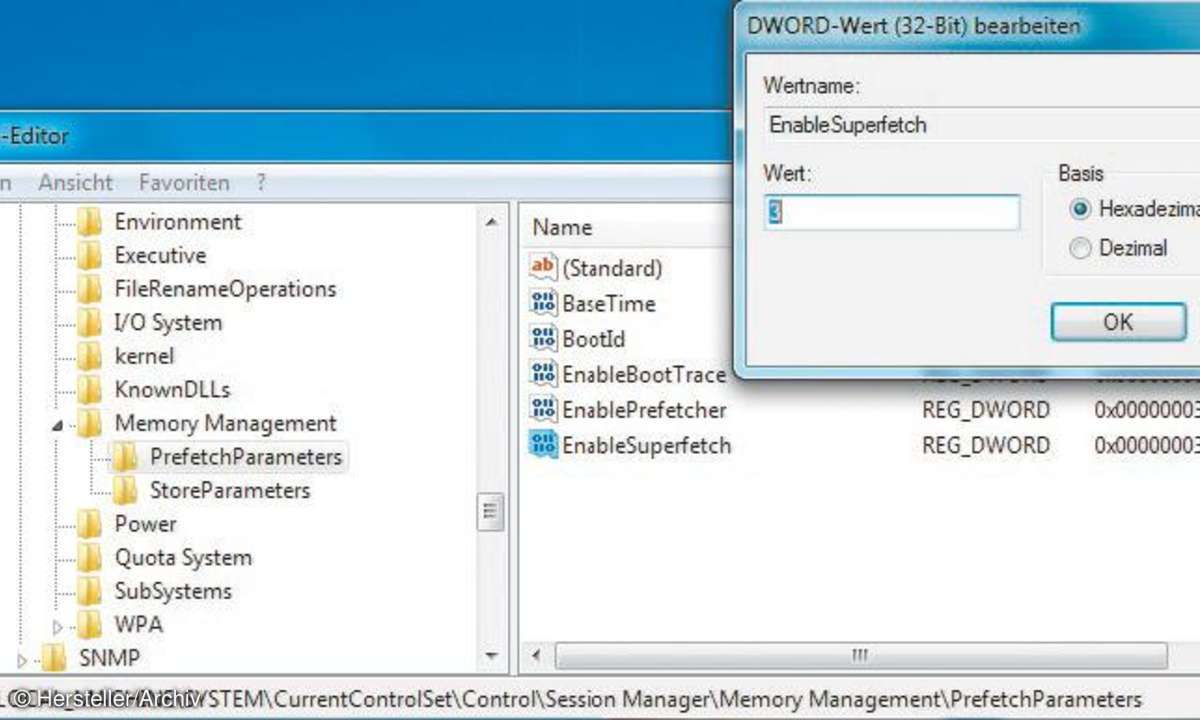Select the EnableSuperfetch value name

(x=646, y=445)
